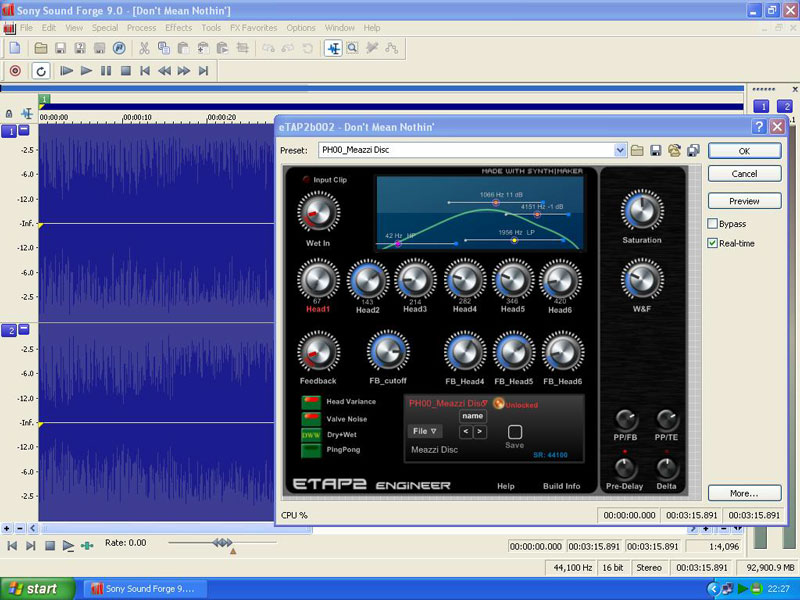This screenshot has height=600, width=800.
Task: Enable the Bypass checkbox
Action: (x=713, y=224)
